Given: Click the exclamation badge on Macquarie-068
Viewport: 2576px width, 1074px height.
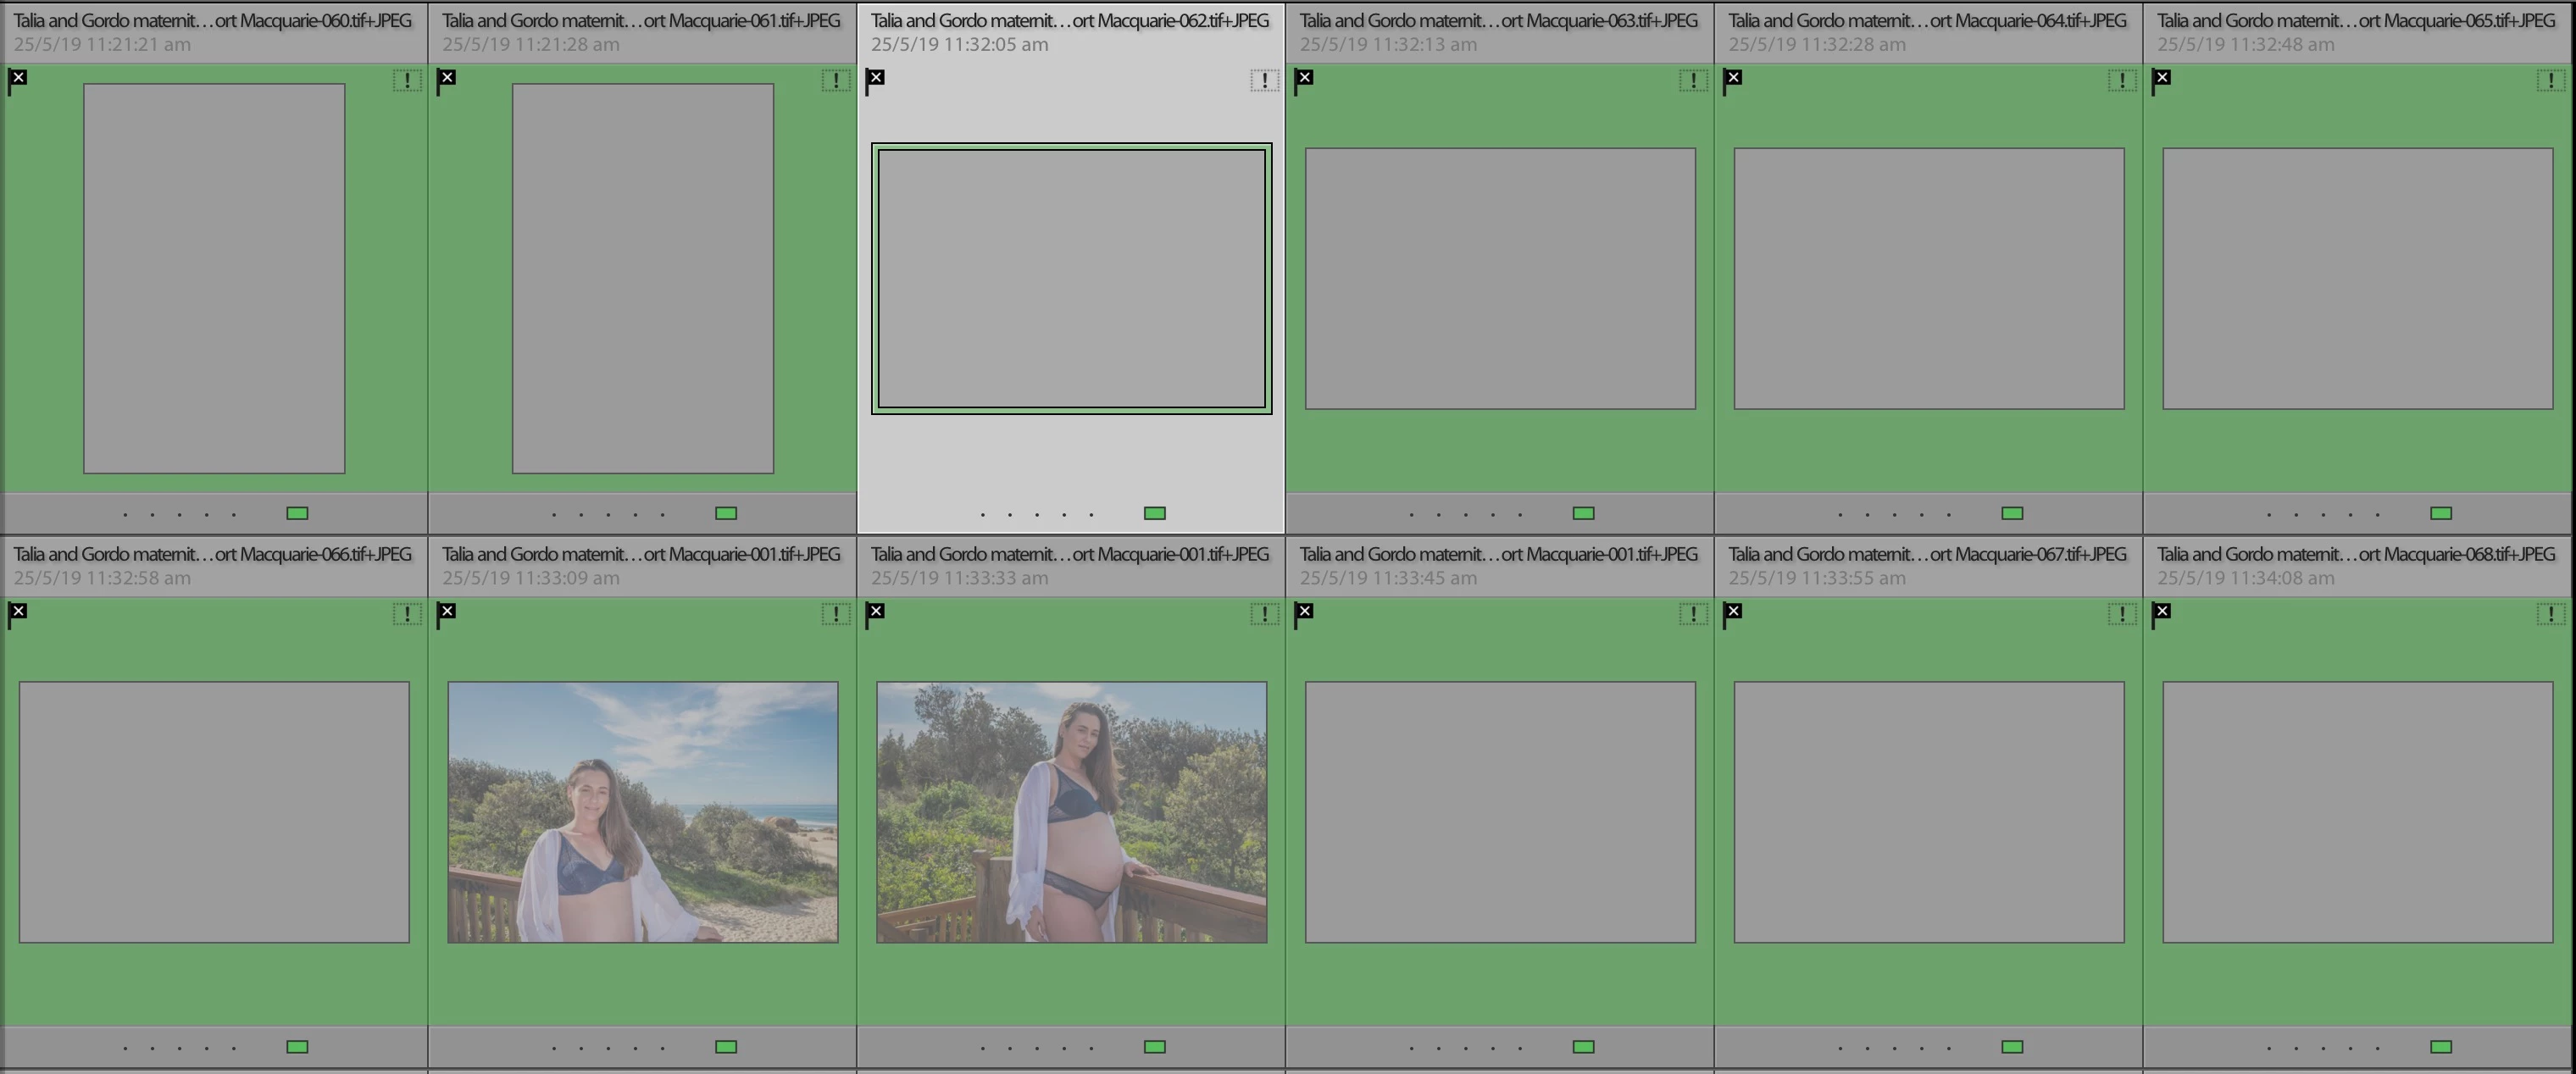Looking at the screenshot, I should [x=2550, y=614].
